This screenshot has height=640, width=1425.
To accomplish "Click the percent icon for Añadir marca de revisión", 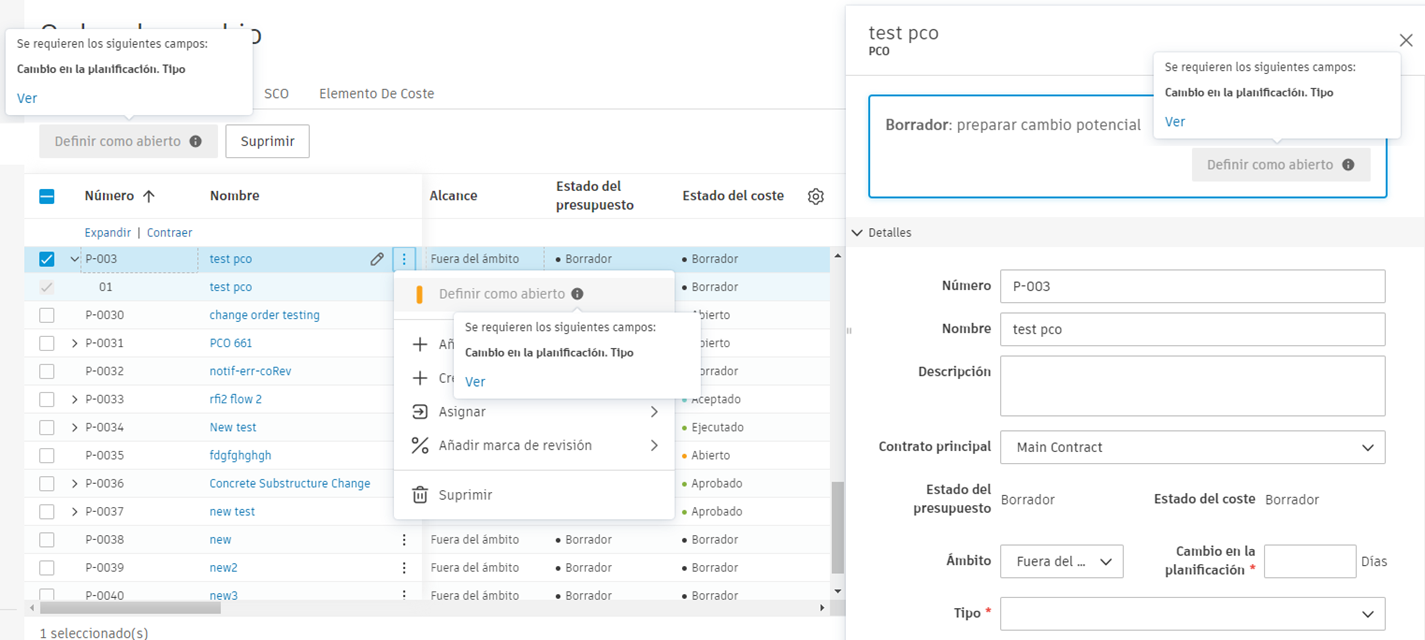I will (420, 446).
